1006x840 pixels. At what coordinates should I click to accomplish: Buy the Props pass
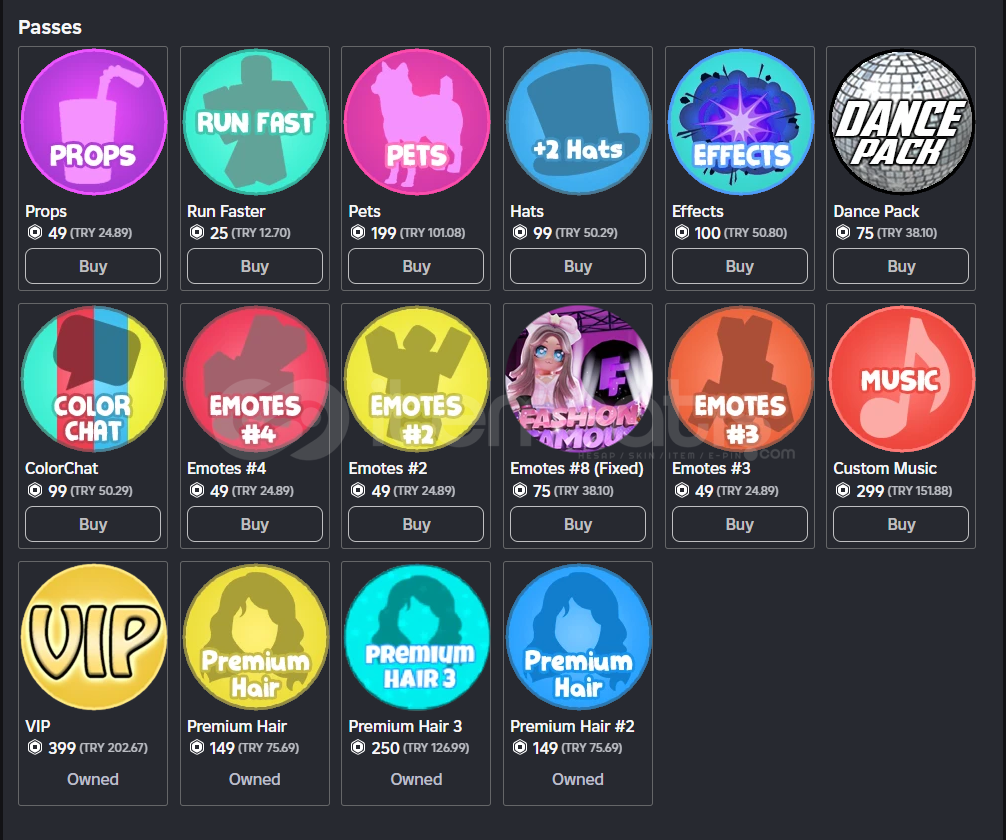(93, 266)
